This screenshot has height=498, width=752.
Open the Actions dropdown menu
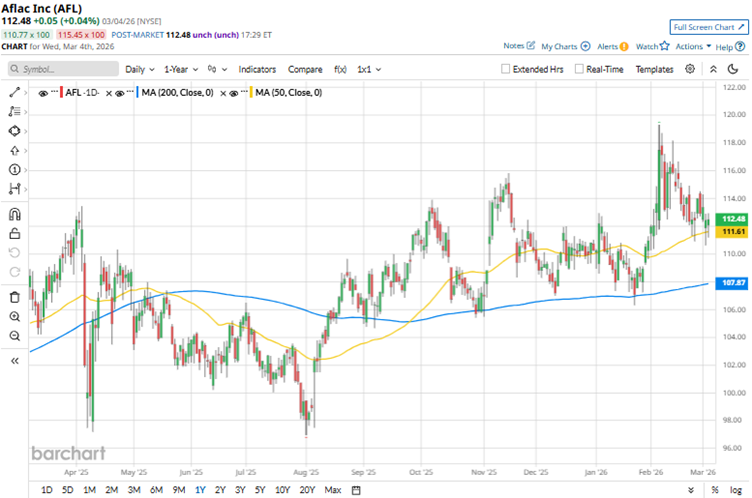(x=693, y=46)
